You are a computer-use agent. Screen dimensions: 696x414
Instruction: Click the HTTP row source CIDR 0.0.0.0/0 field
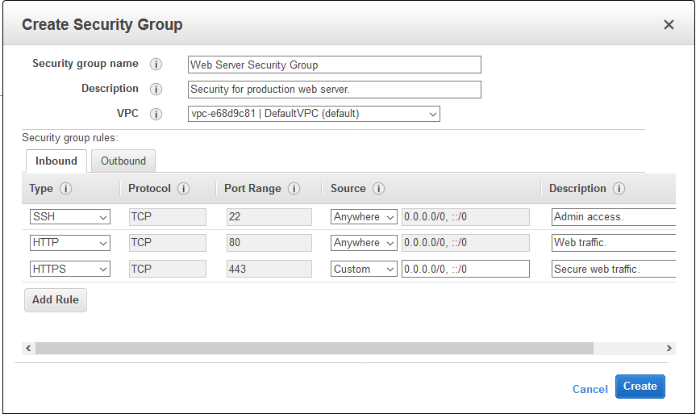pyautogui.click(x=466, y=243)
